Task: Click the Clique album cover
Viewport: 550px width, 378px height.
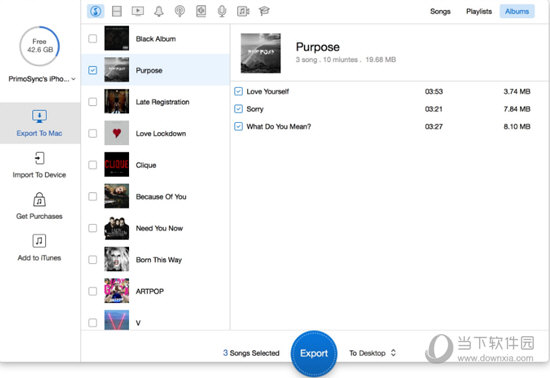Action: pos(117,164)
